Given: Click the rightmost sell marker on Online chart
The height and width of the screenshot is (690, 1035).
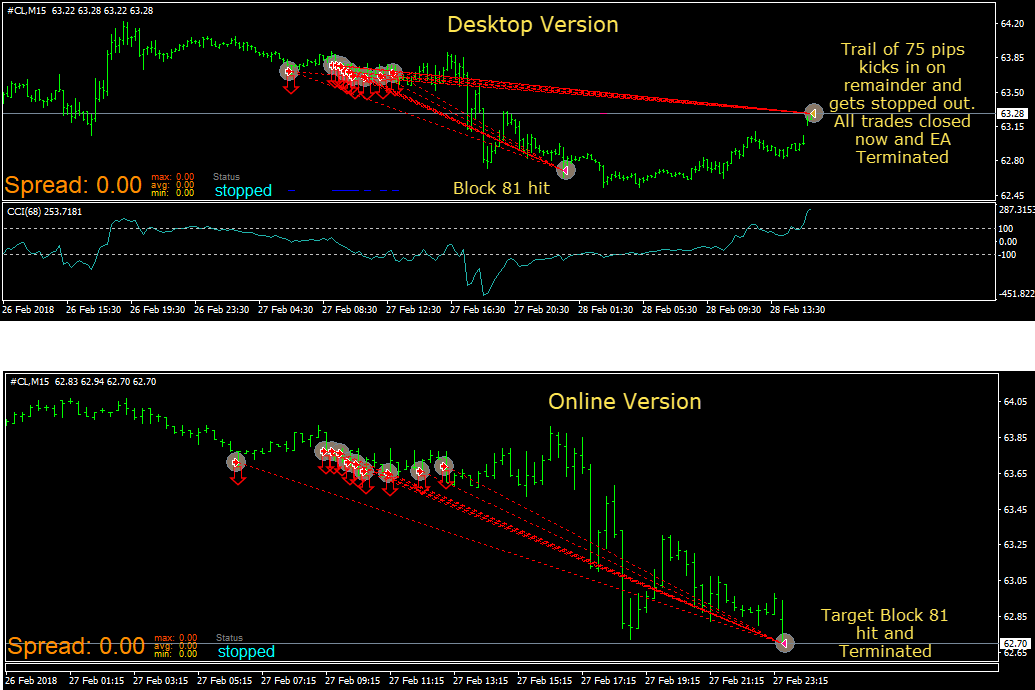Looking at the screenshot, I should pos(444,466).
